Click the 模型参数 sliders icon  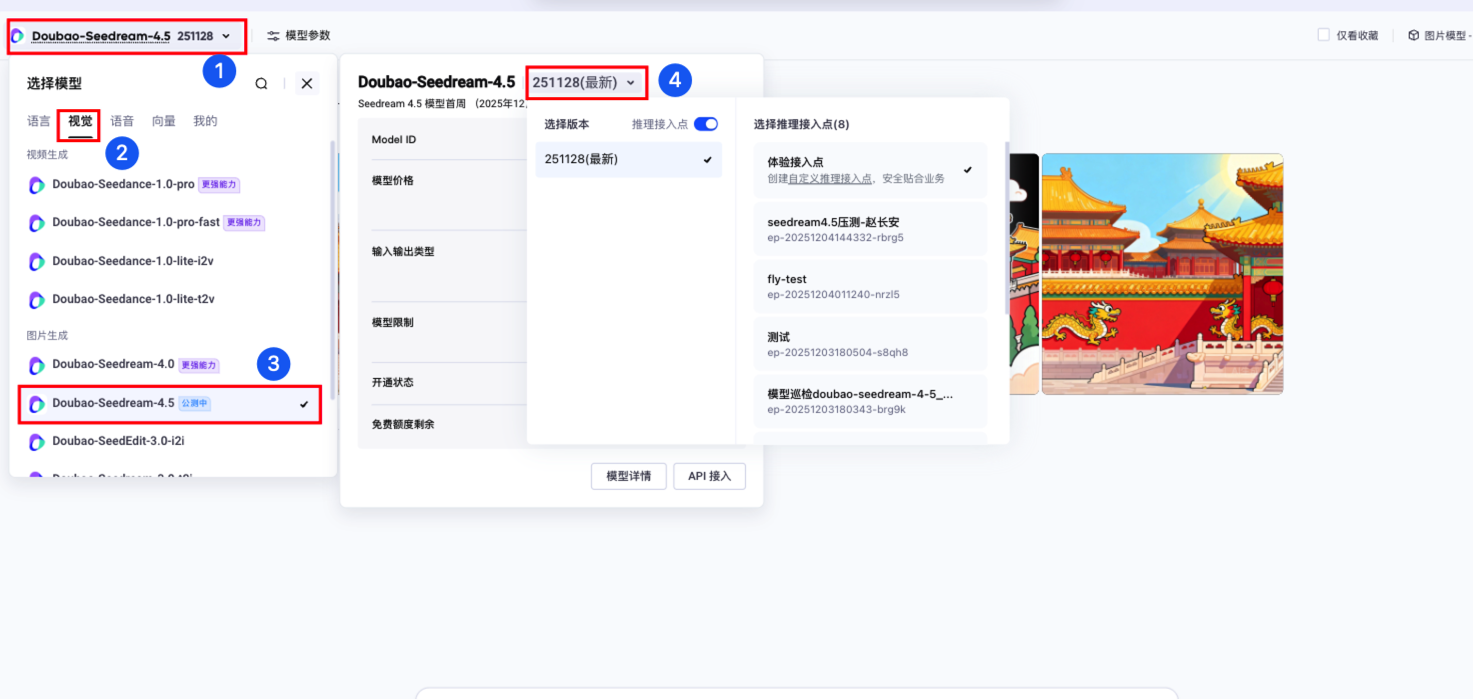tap(273, 36)
